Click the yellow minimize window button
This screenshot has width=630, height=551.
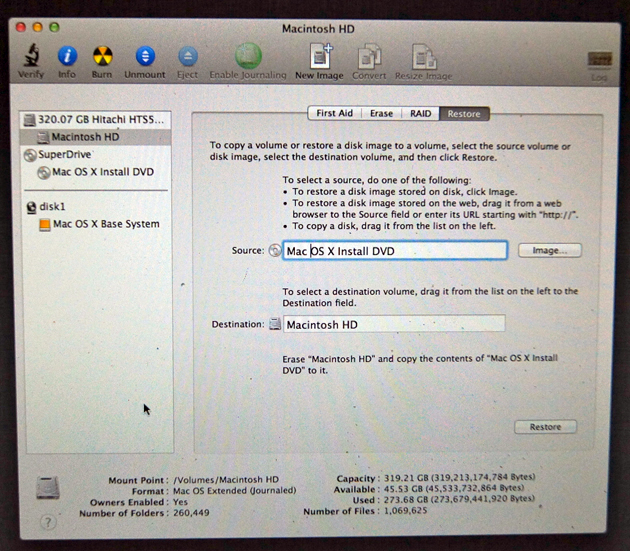click(37, 27)
